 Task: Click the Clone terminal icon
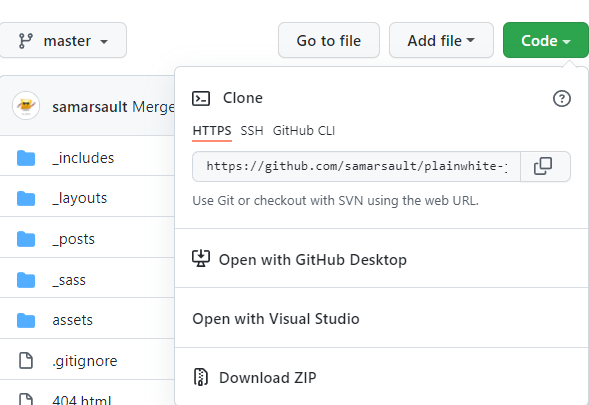[x=201, y=98]
